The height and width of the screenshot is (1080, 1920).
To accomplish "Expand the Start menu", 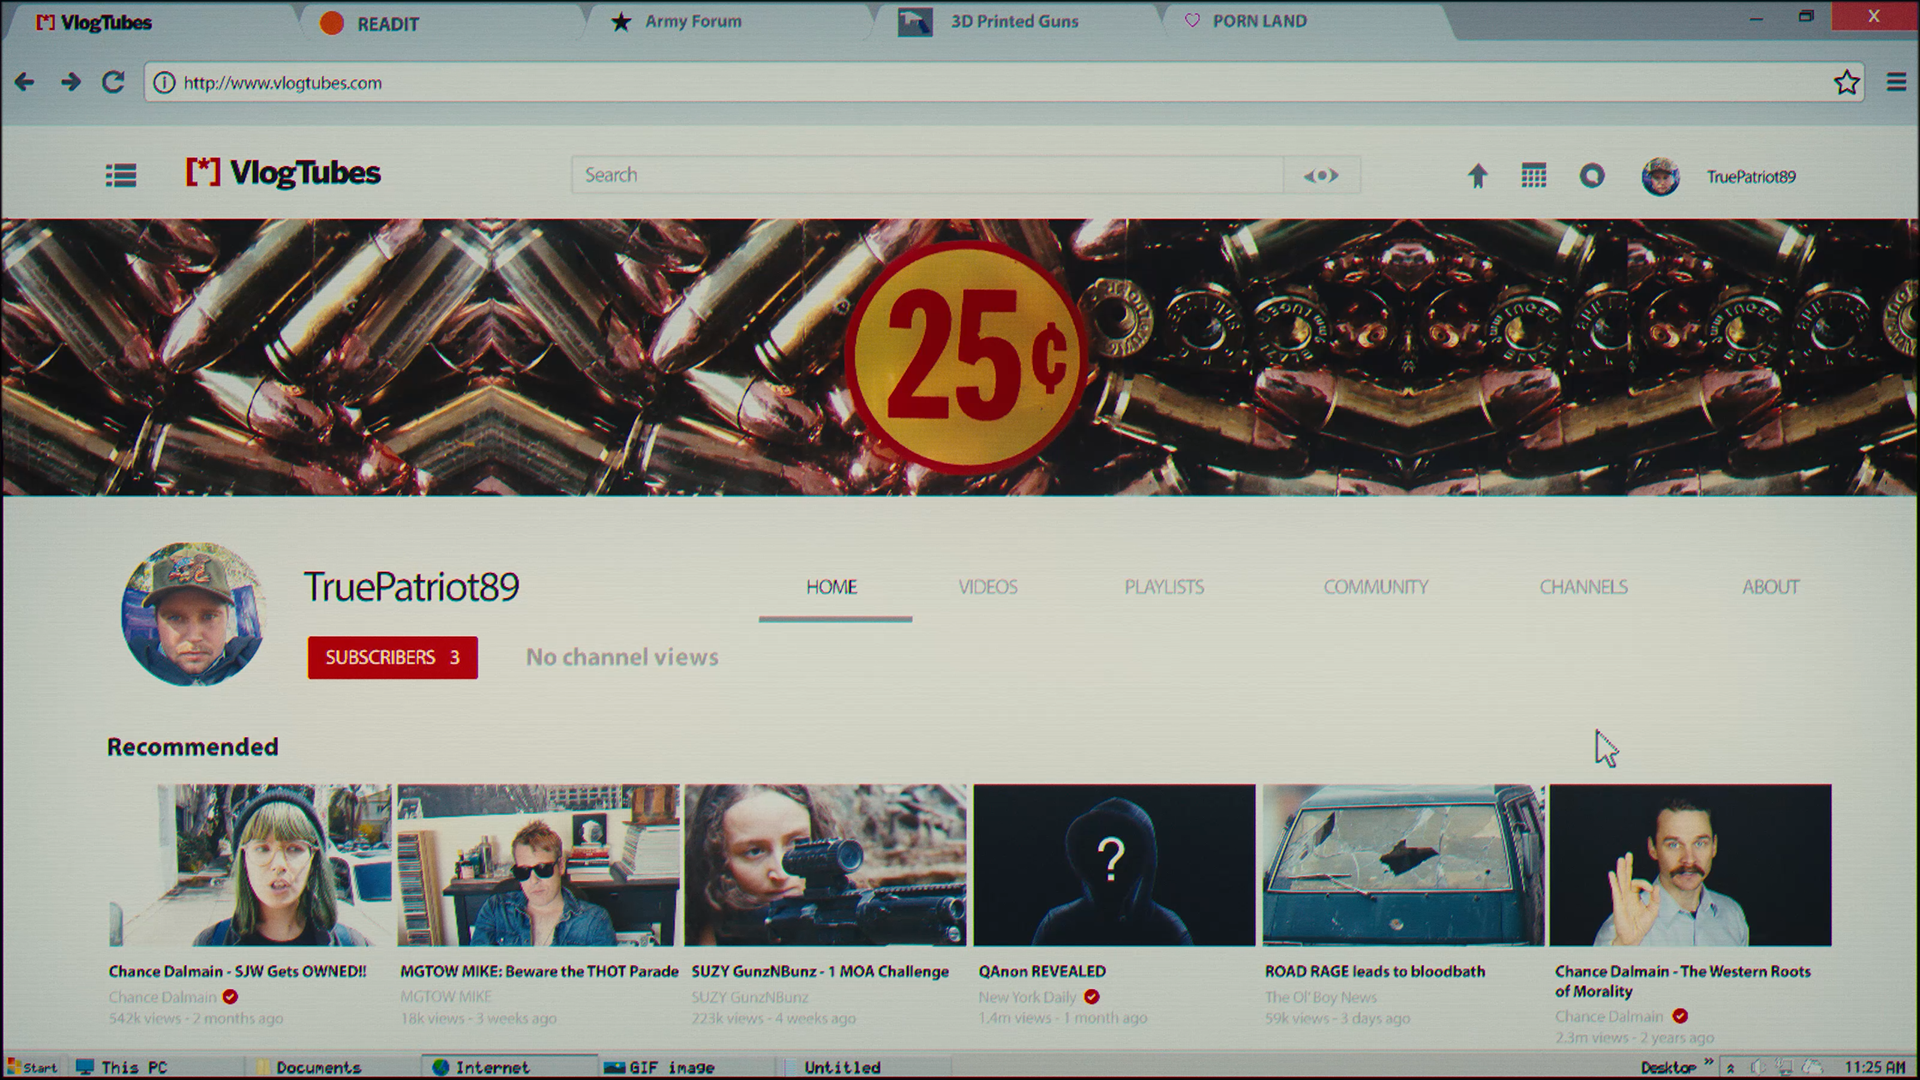I will pyautogui.click(x=33, y=1067).
